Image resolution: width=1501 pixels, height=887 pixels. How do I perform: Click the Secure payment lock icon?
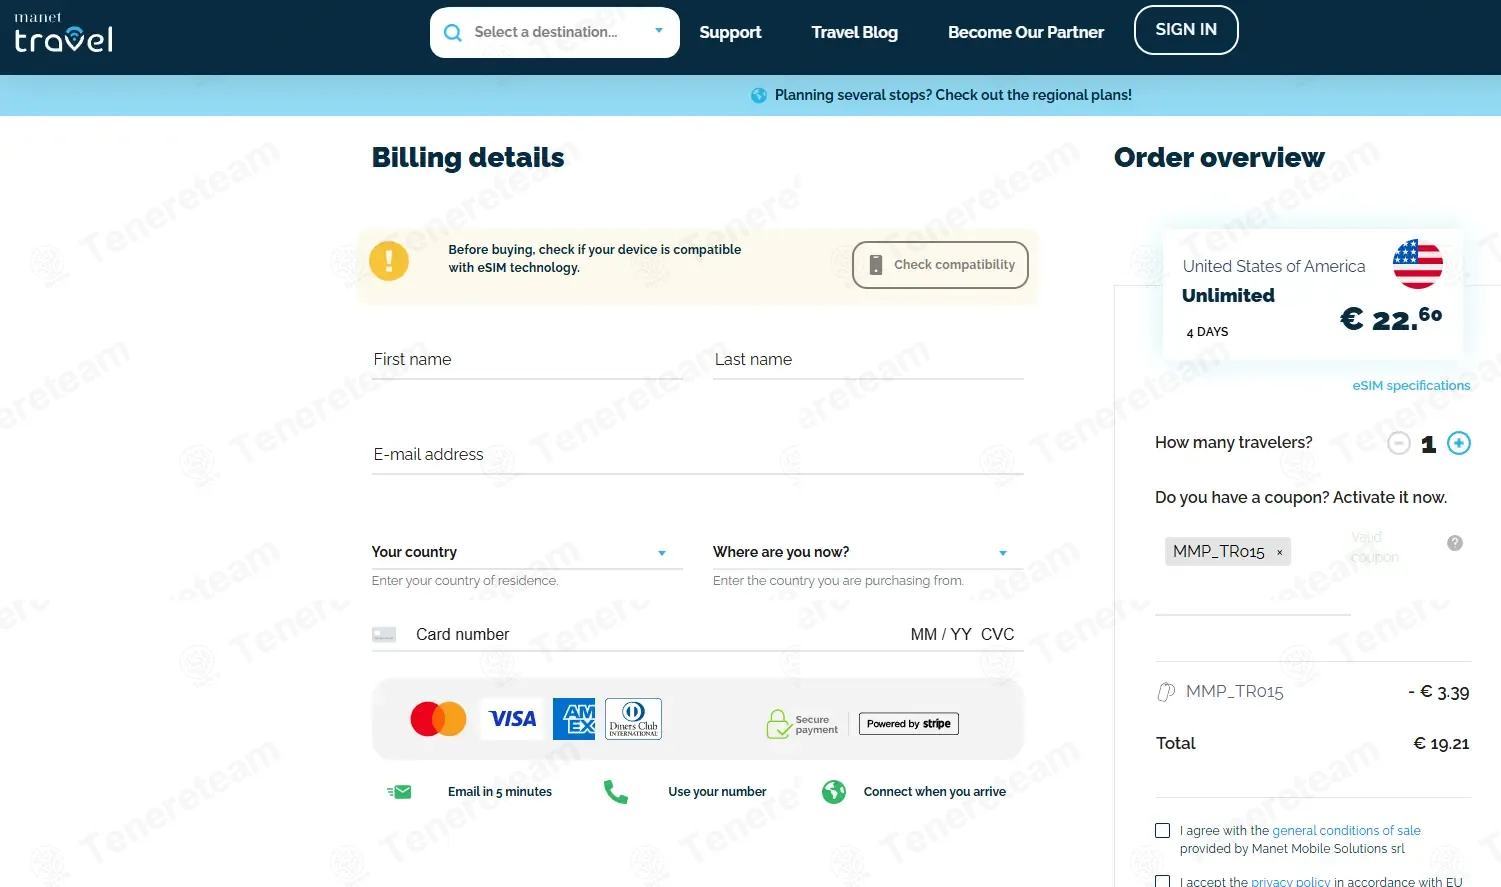click(x=778, y=724)
